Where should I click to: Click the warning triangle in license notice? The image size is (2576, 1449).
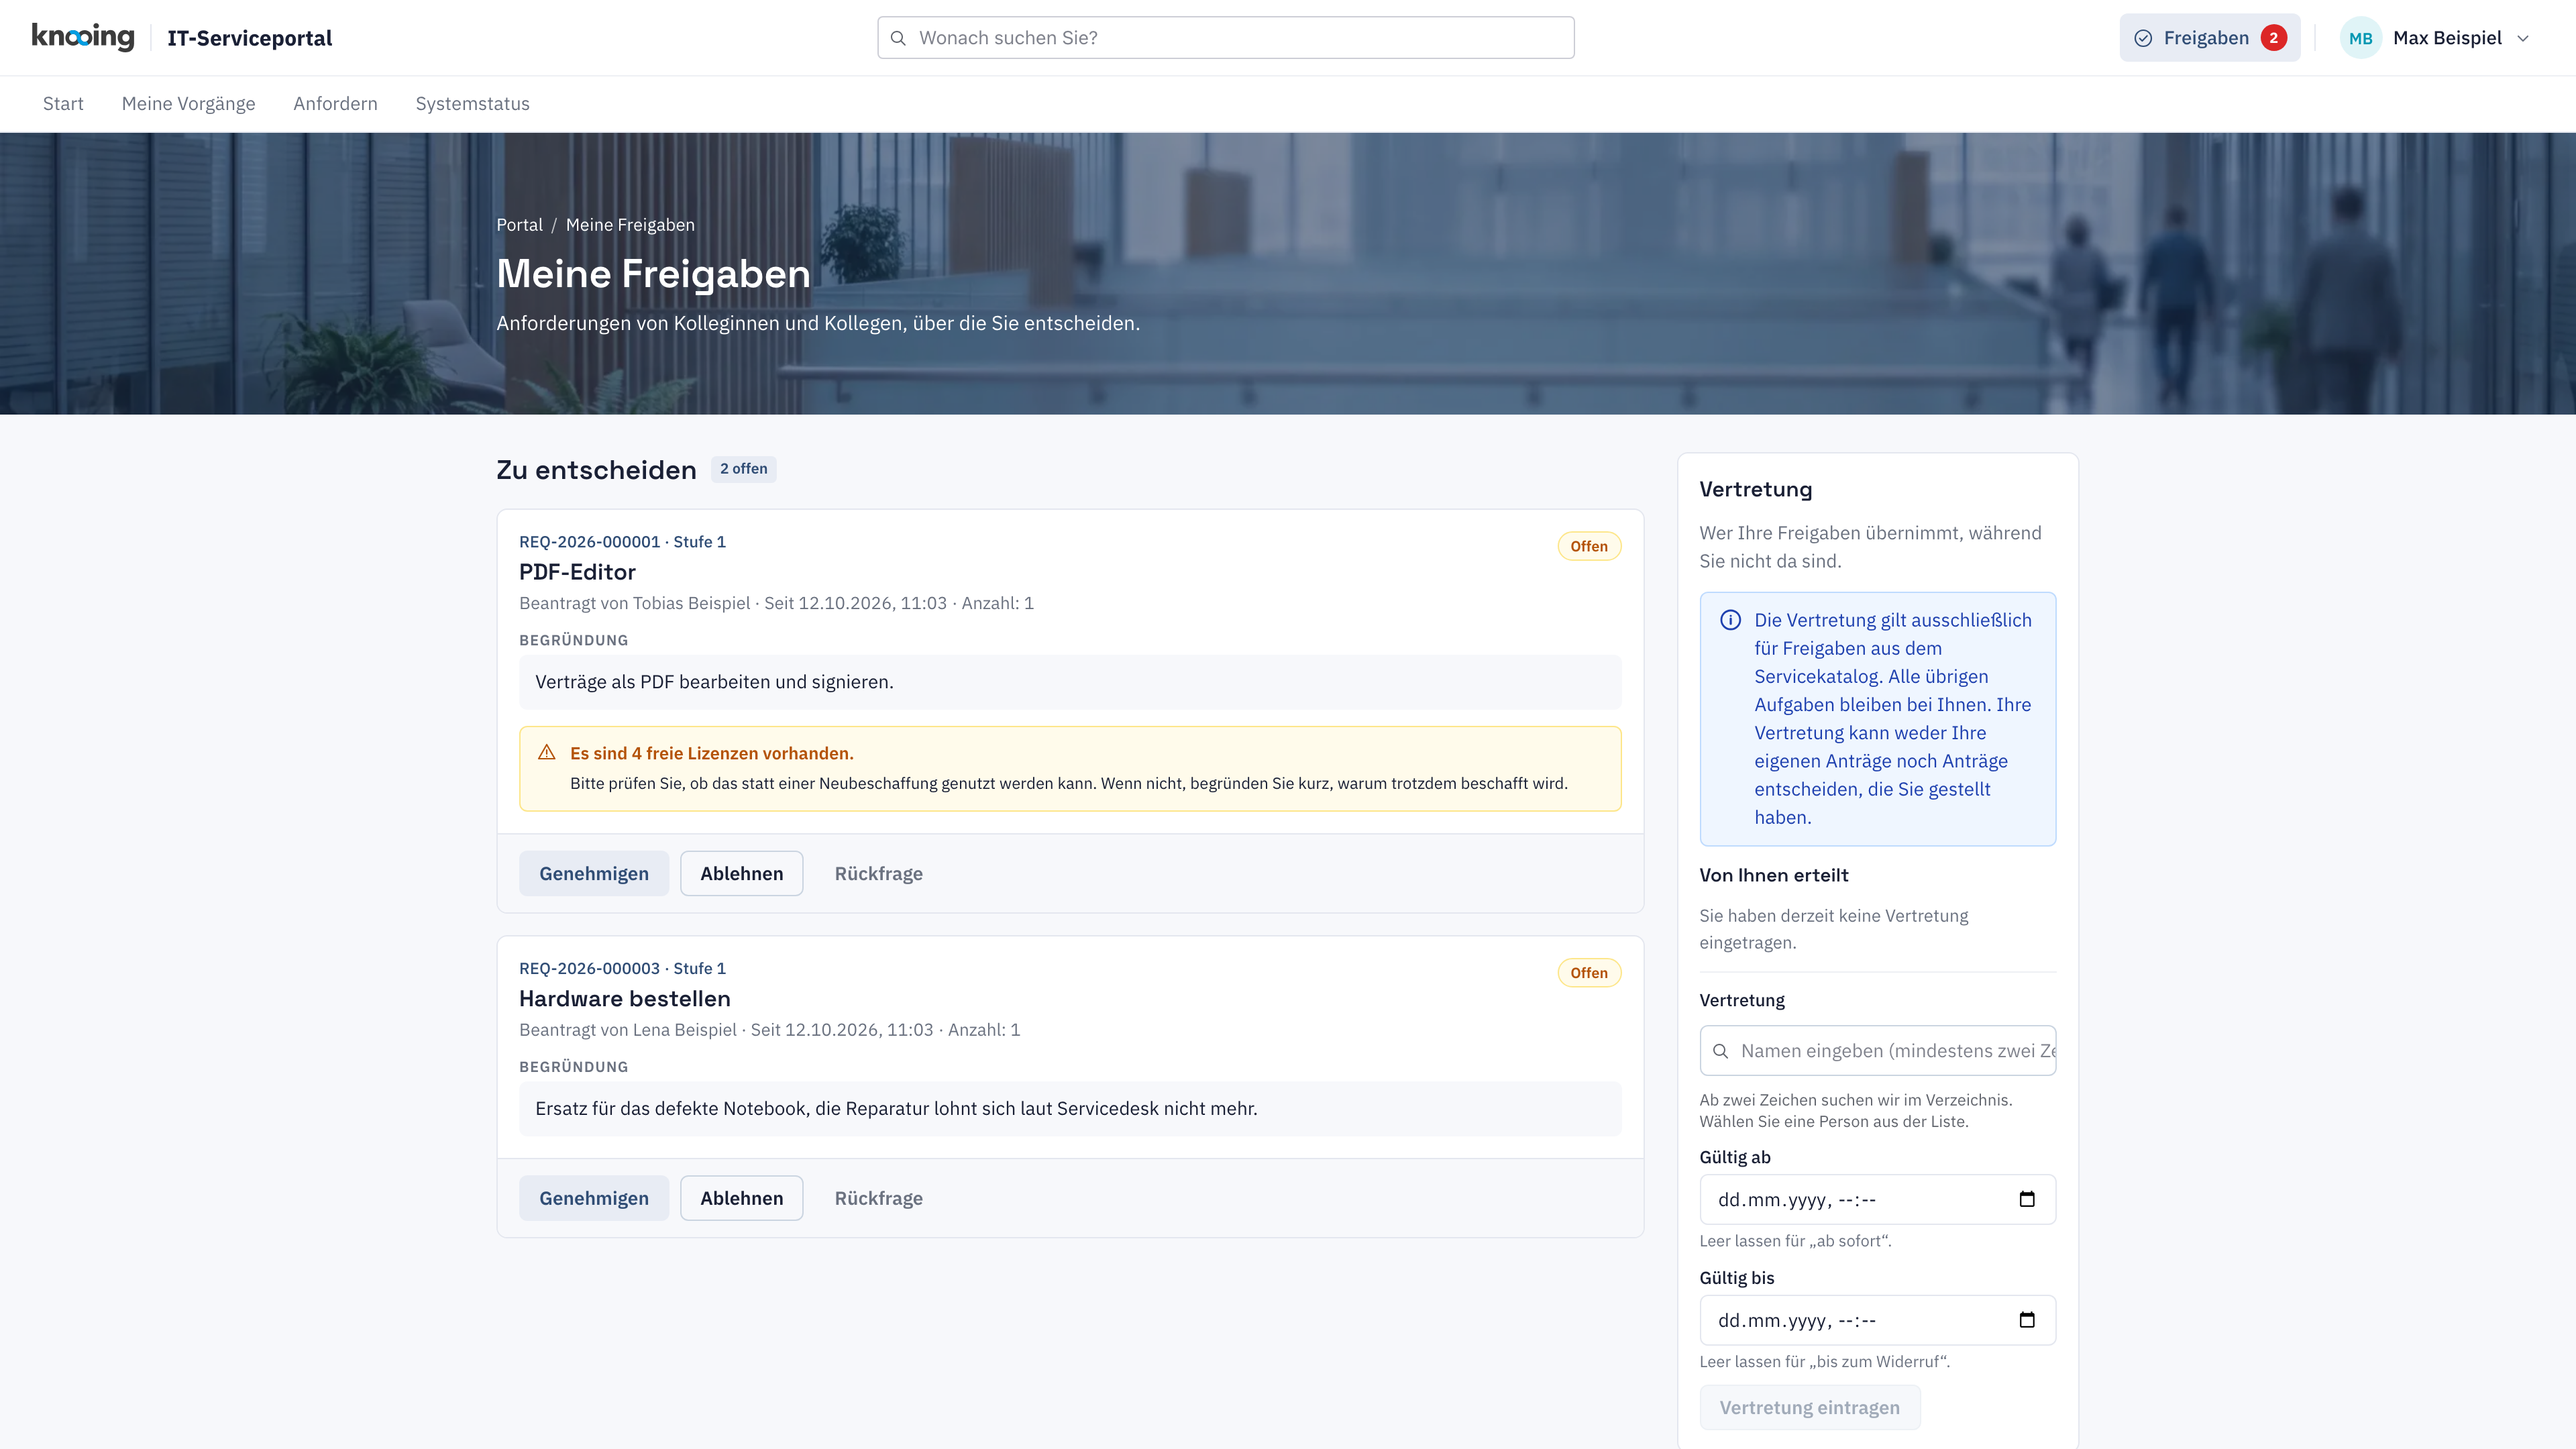547,752
